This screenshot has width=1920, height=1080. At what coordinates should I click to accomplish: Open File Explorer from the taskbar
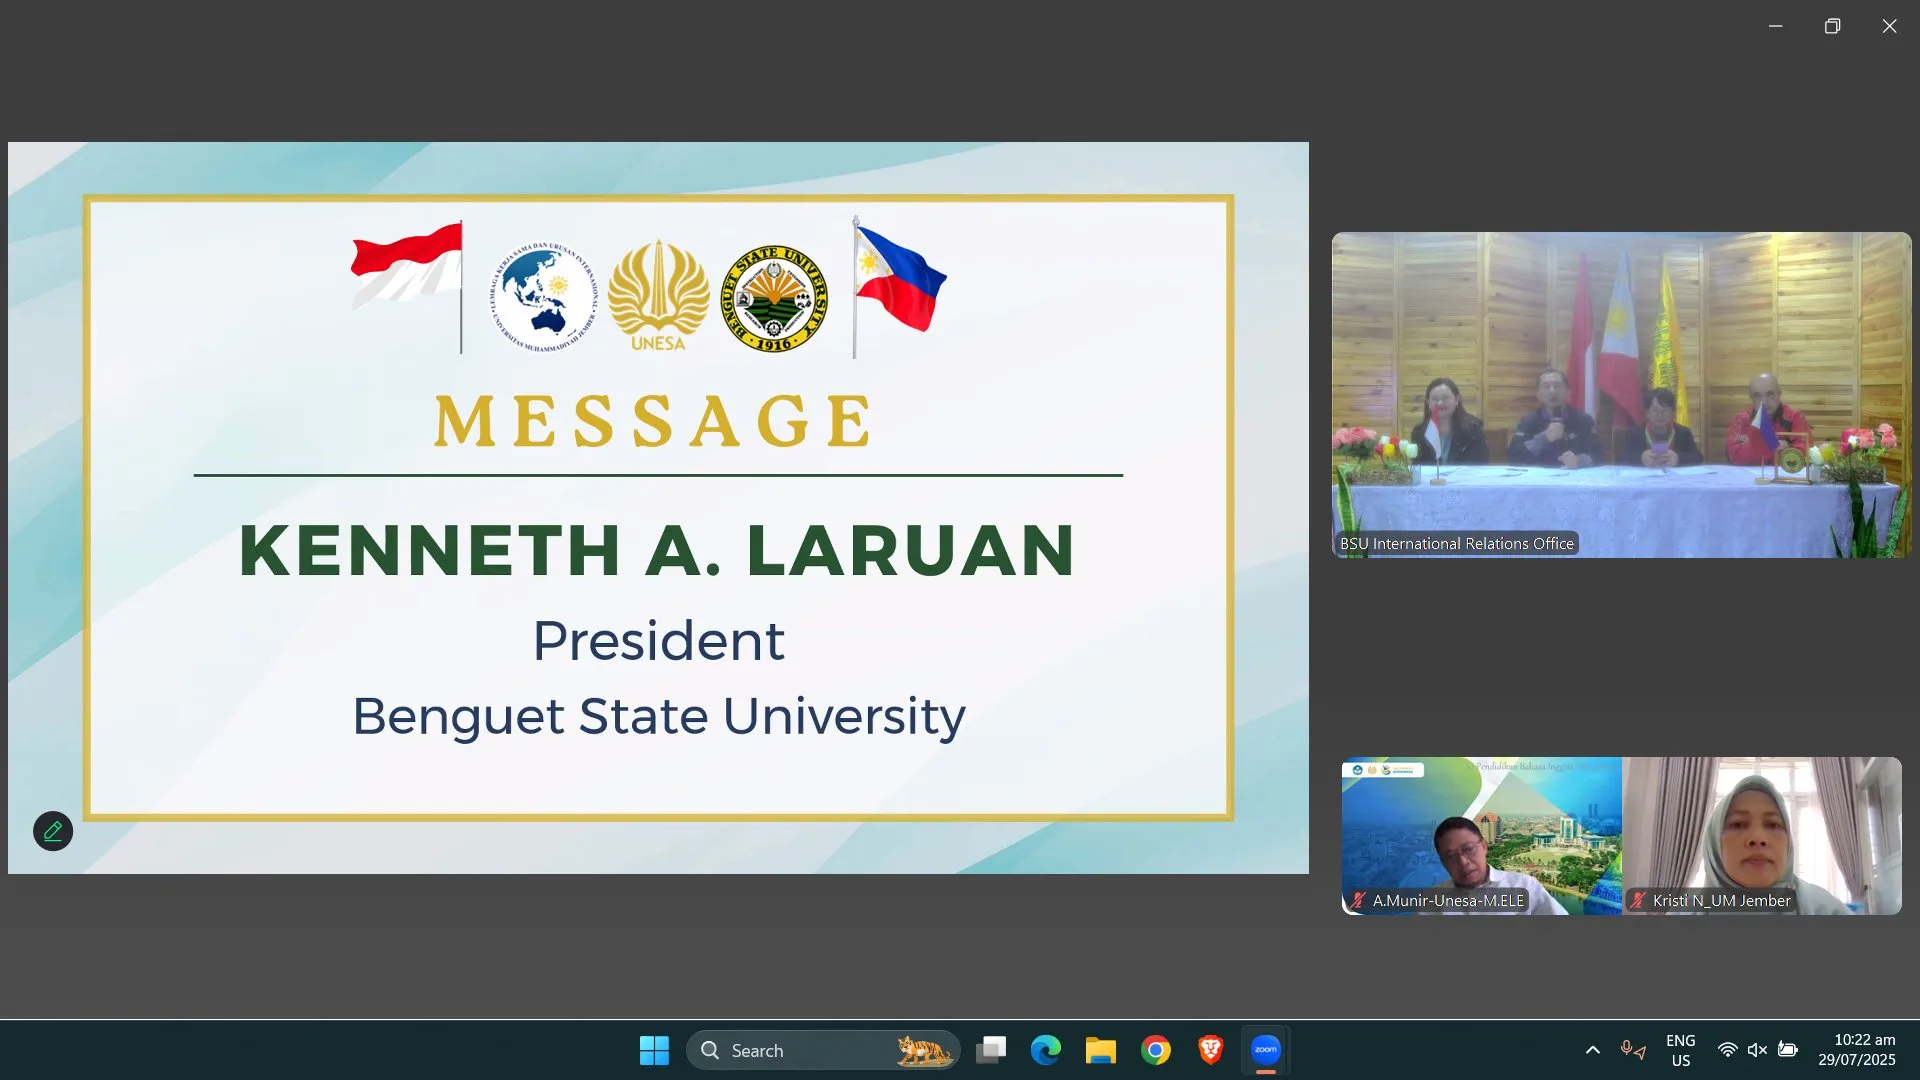pos(1101,1050)
